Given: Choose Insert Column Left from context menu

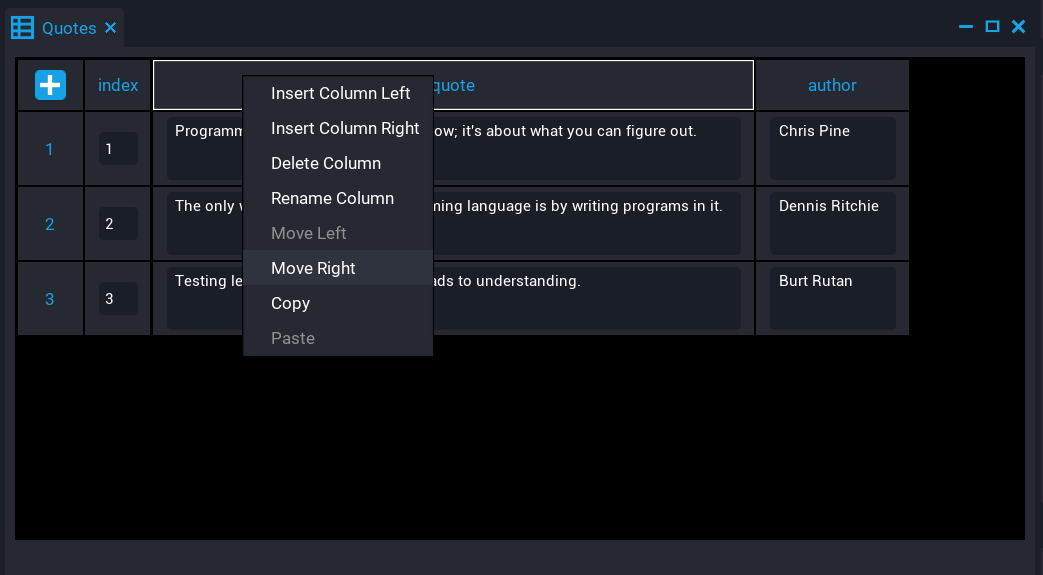Looking at the screenshot, I should (x=340, y=93).
